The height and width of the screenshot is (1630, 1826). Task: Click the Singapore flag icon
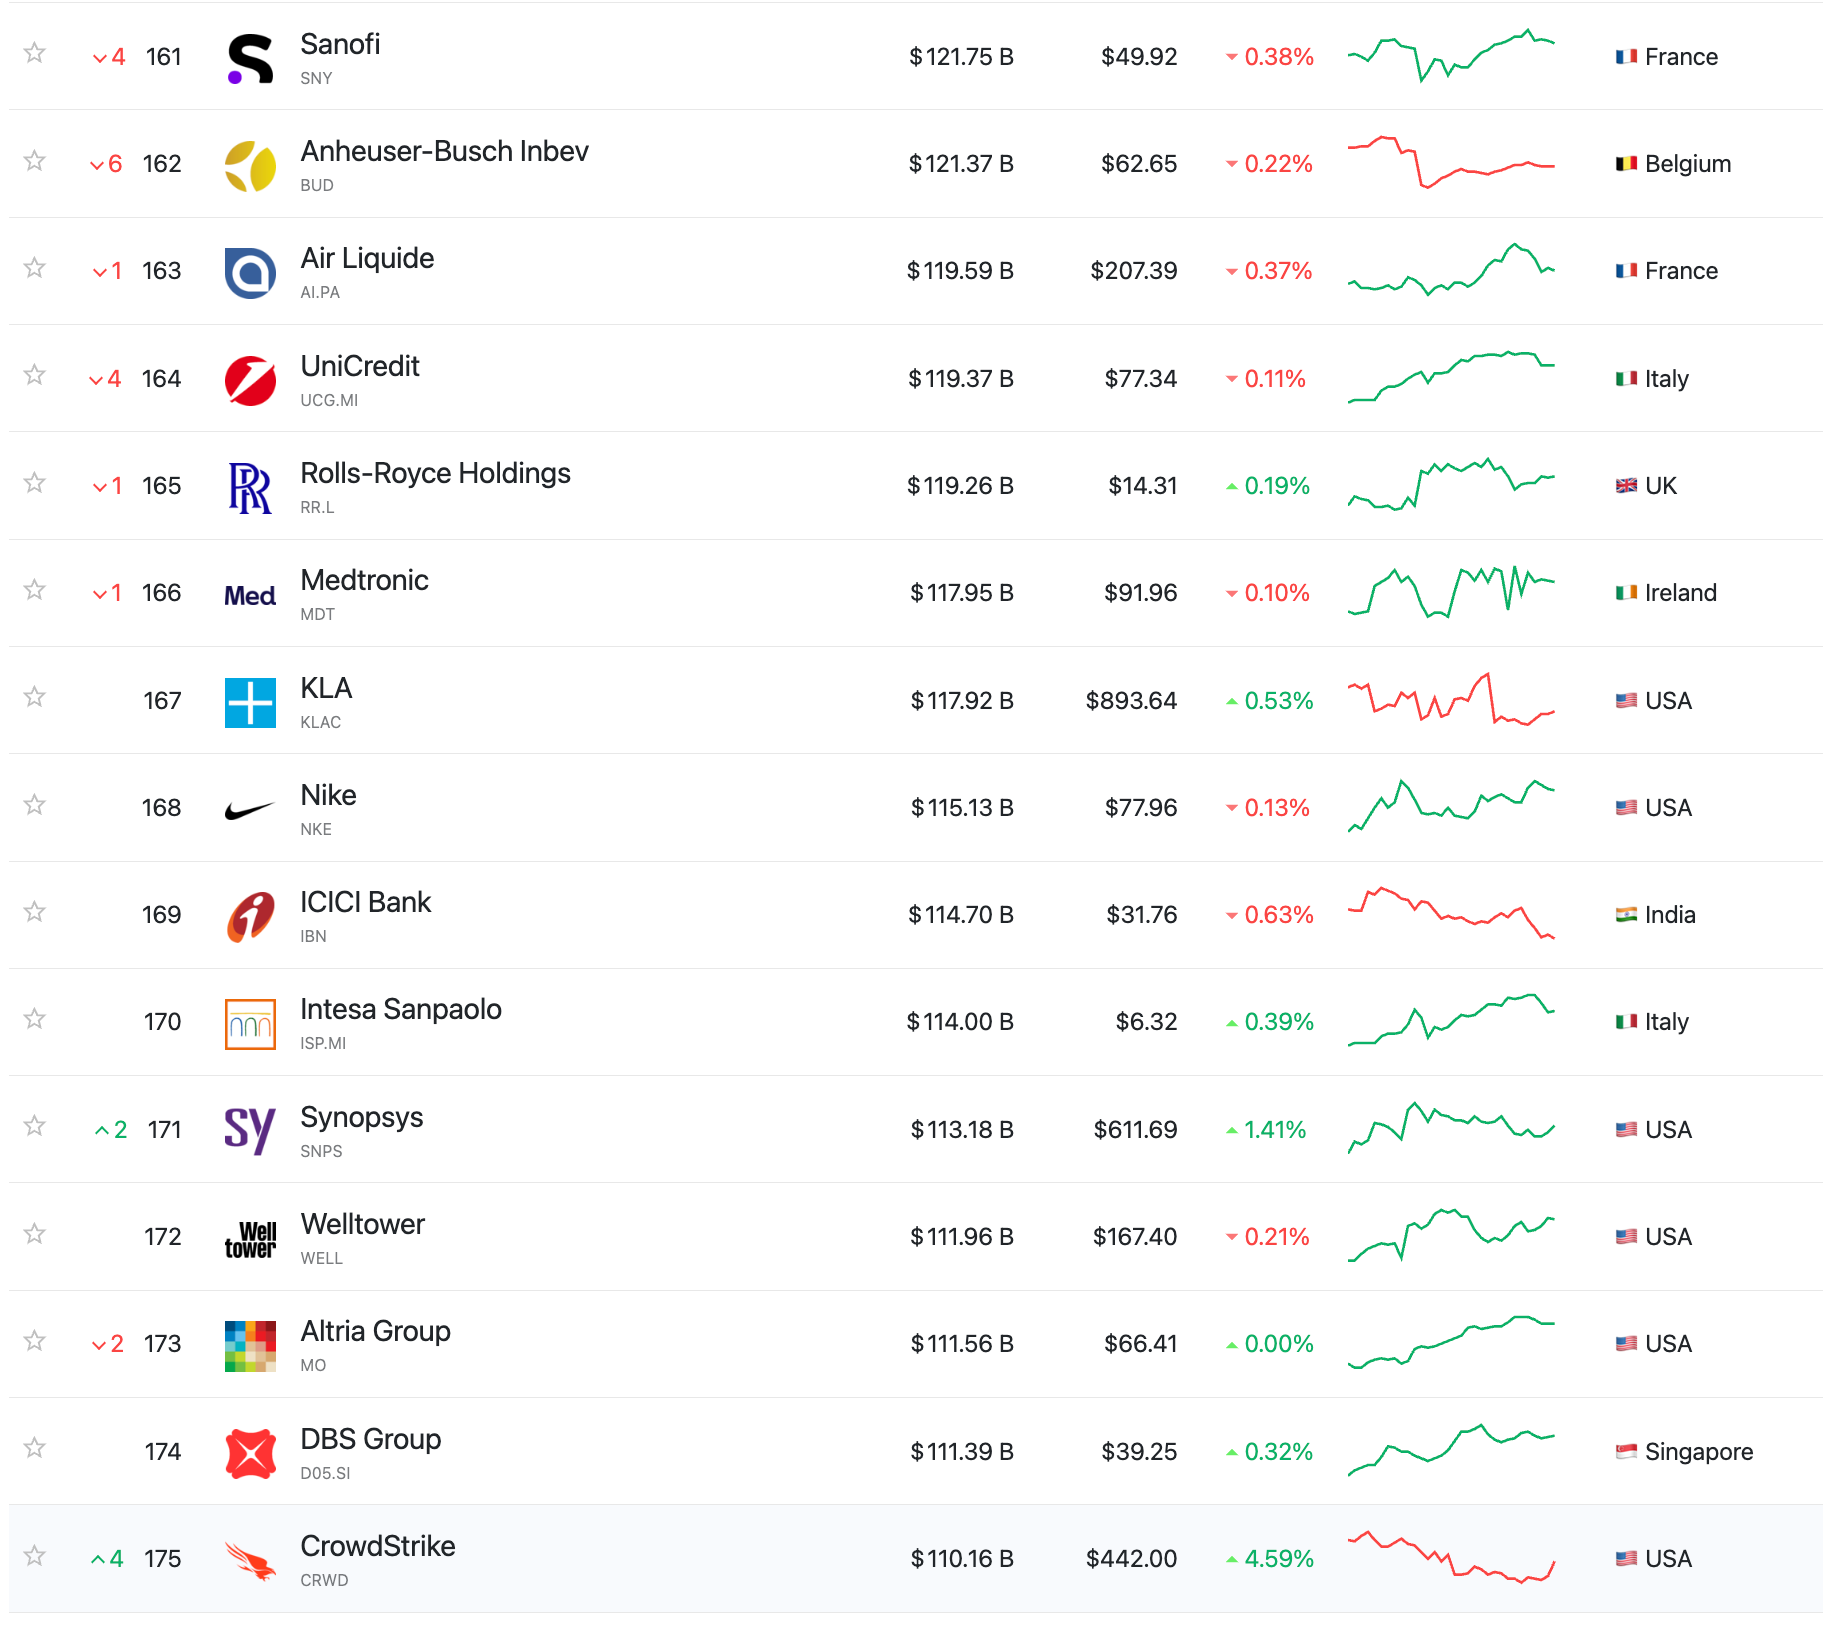(x=1626, y=1452)
